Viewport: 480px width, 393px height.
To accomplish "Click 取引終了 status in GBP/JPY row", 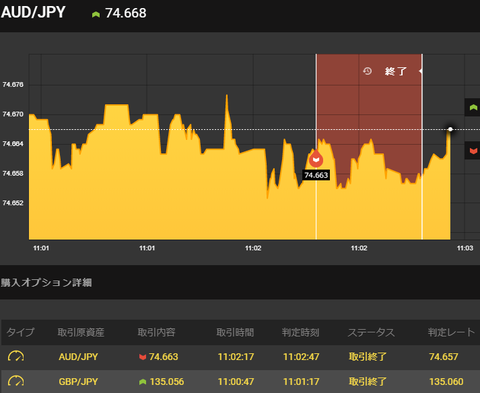I will tap(368, 382).
